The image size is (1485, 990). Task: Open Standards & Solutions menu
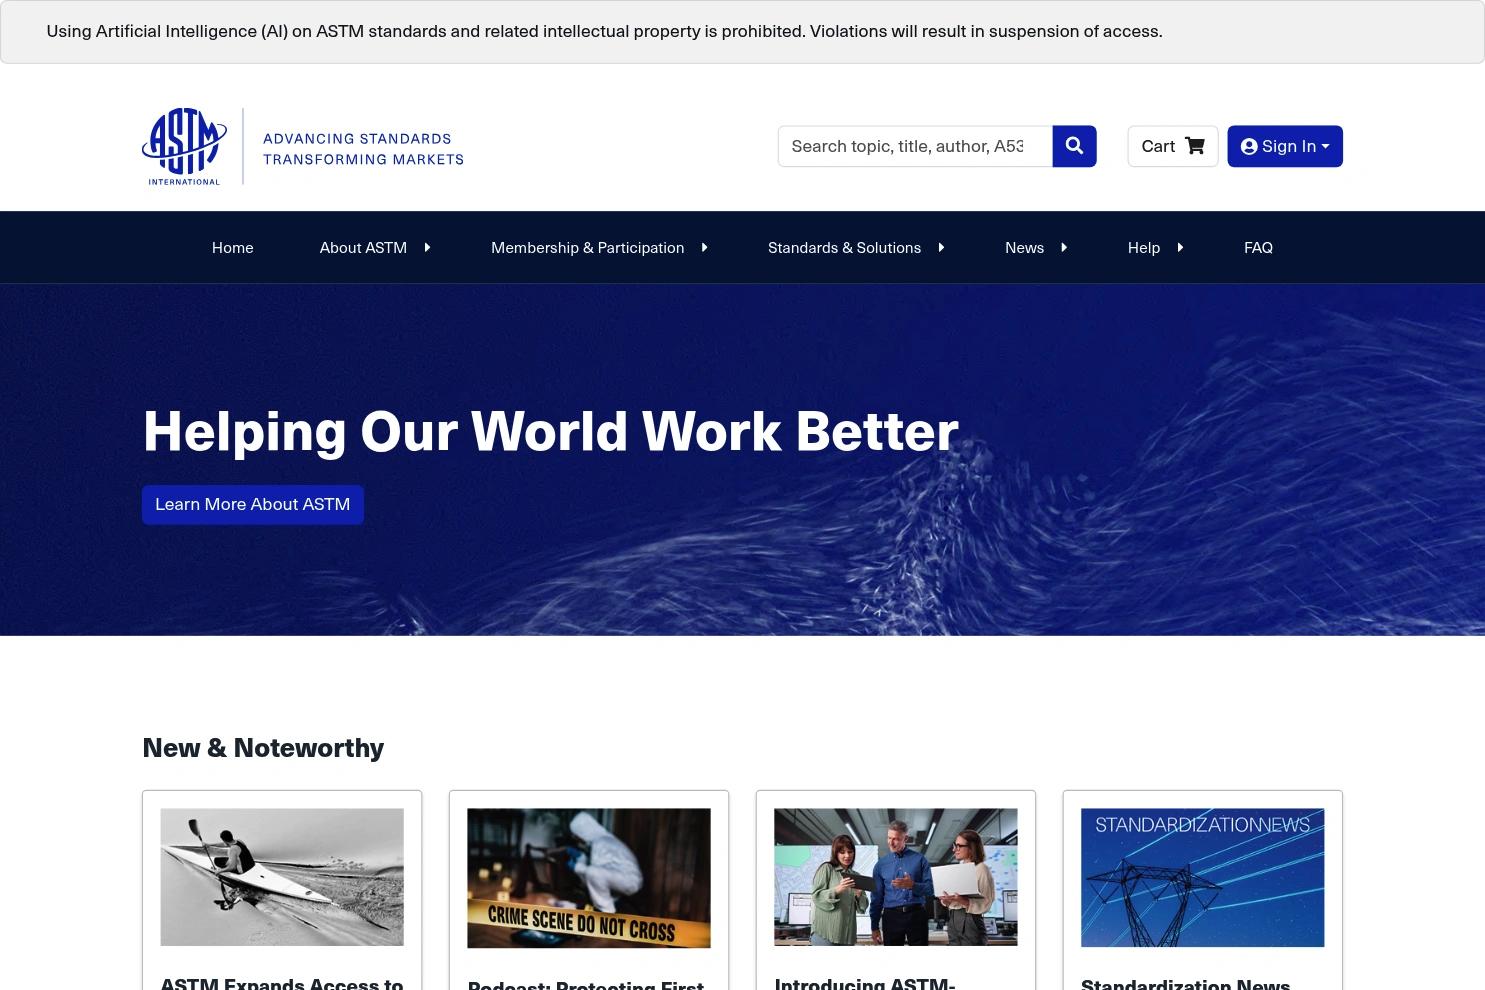pyautogui.click(x=844, y=247)
